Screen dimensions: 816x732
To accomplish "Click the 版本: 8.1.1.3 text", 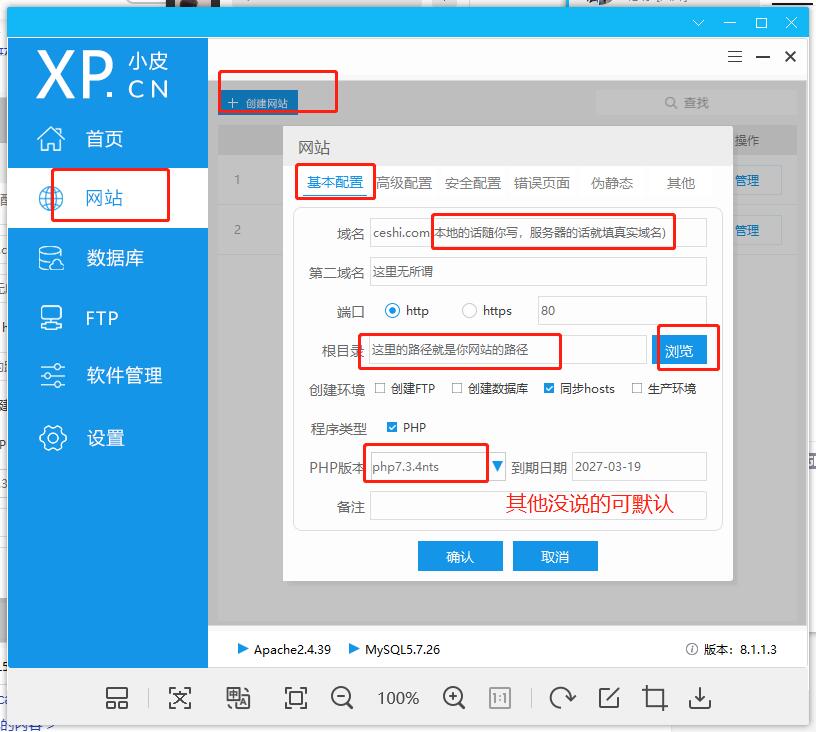I will (x=740, y=649).
